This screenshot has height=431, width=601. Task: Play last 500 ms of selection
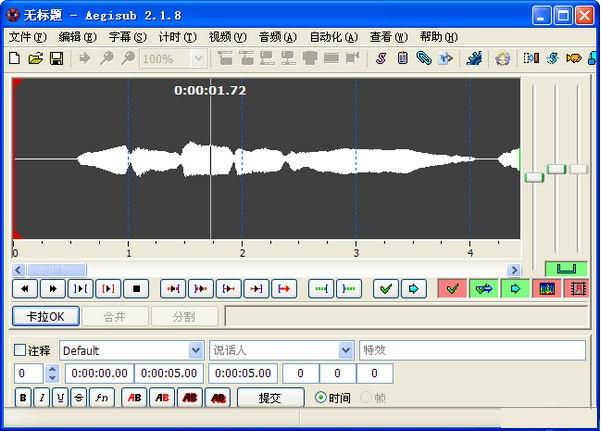point(256,289)
